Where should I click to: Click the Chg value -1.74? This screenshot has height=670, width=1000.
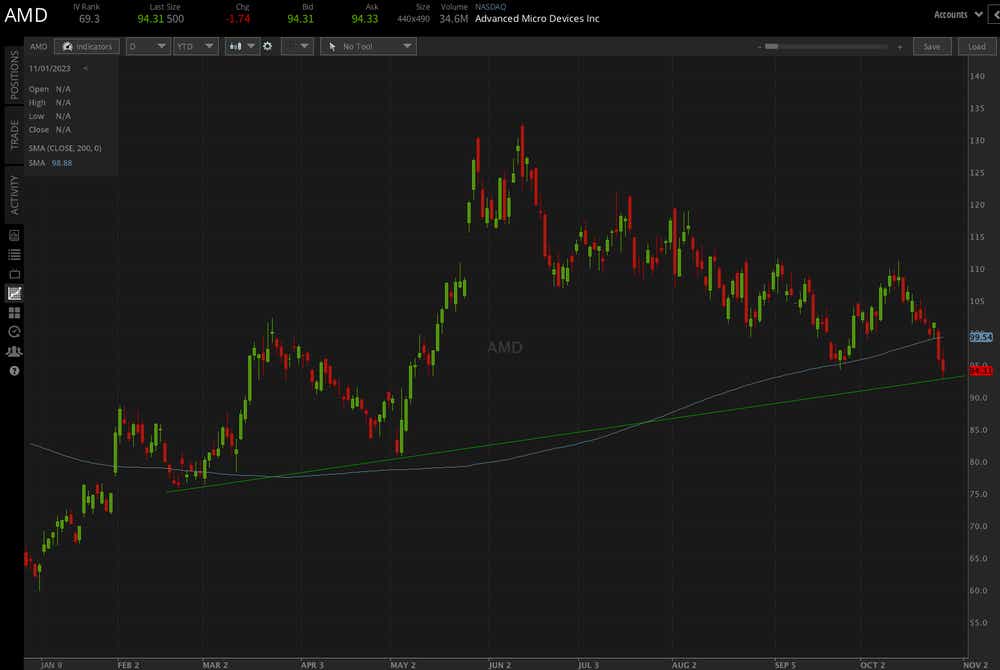238,19
